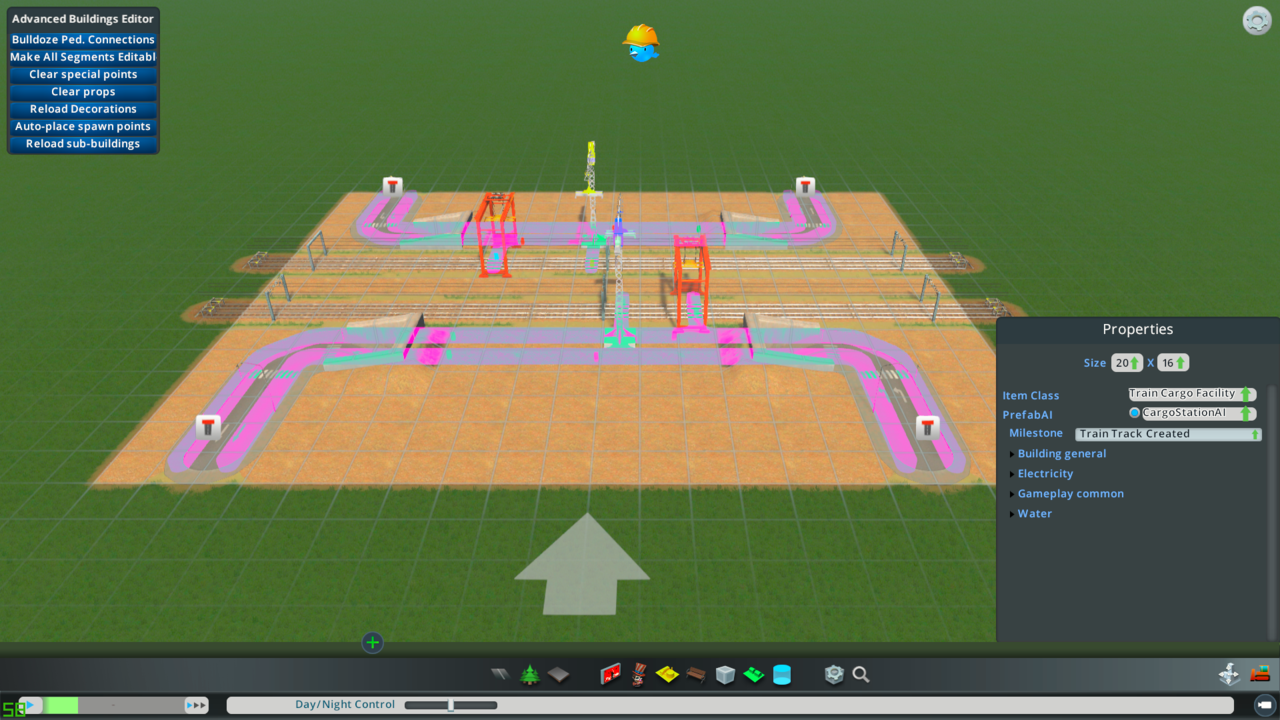This screenshot has height=720, width=1280.
Task: Click the green FPS counter
Action: click(14, 708)
